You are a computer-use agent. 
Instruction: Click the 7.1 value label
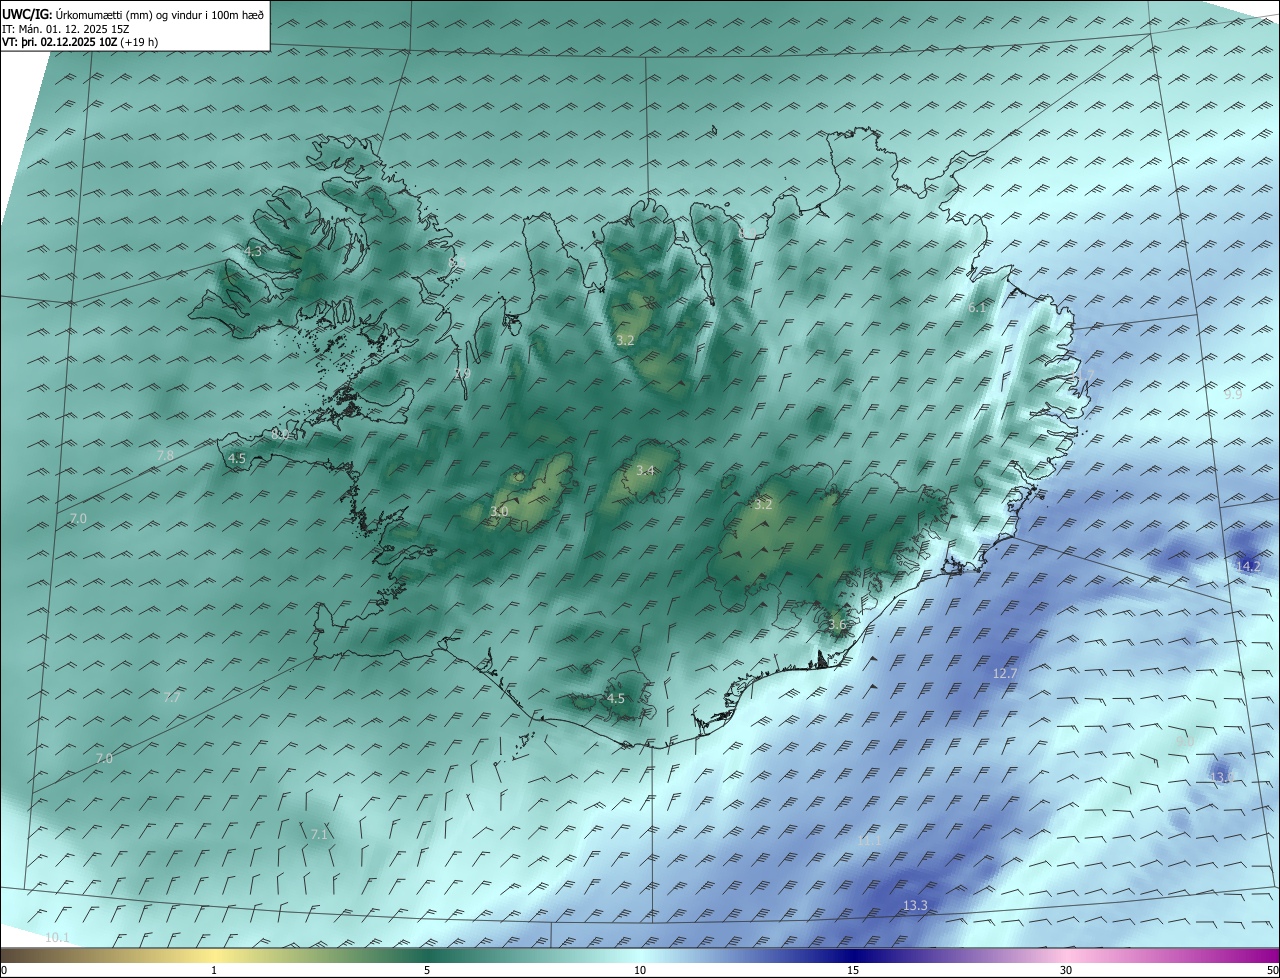click(x=319, y=834)
